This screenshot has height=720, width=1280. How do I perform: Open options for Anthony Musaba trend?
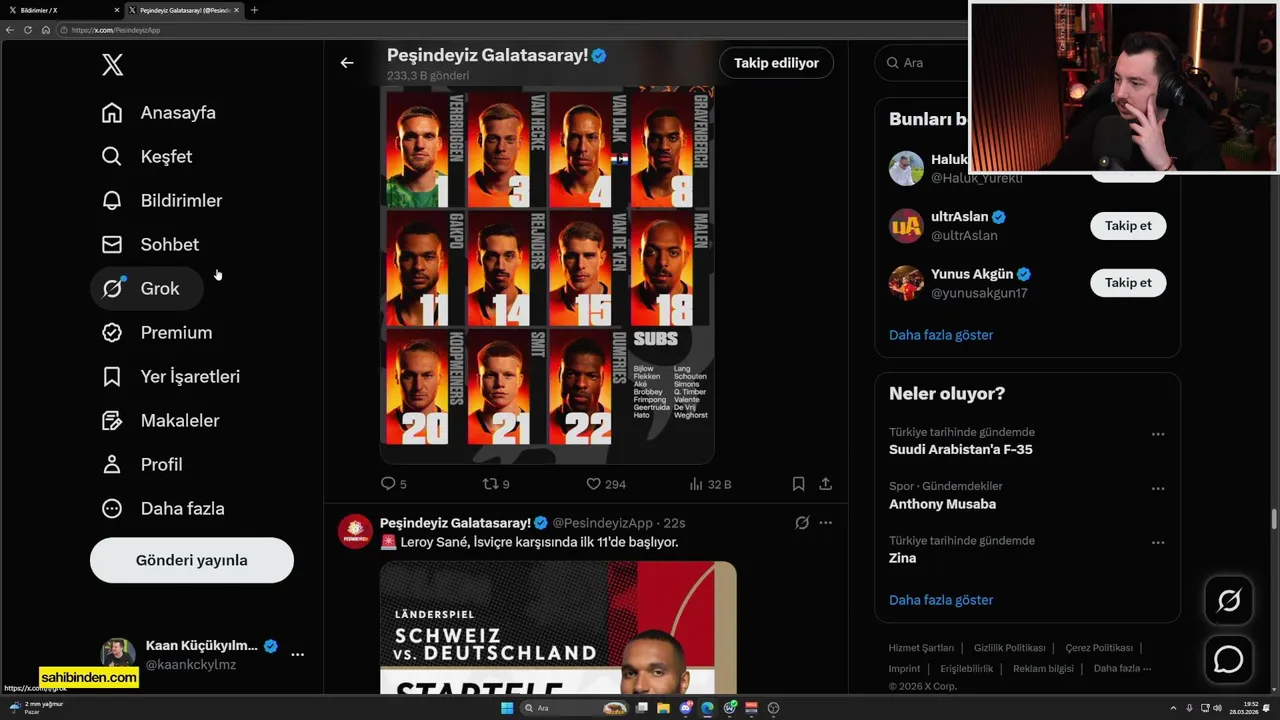[x=1158, y=489]
